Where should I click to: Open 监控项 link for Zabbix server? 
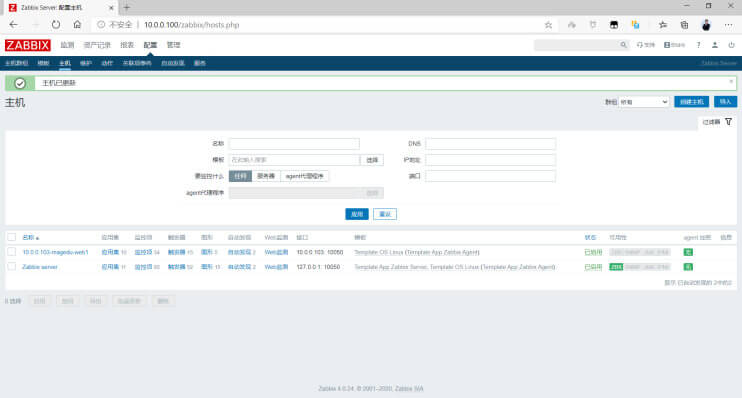143,267
